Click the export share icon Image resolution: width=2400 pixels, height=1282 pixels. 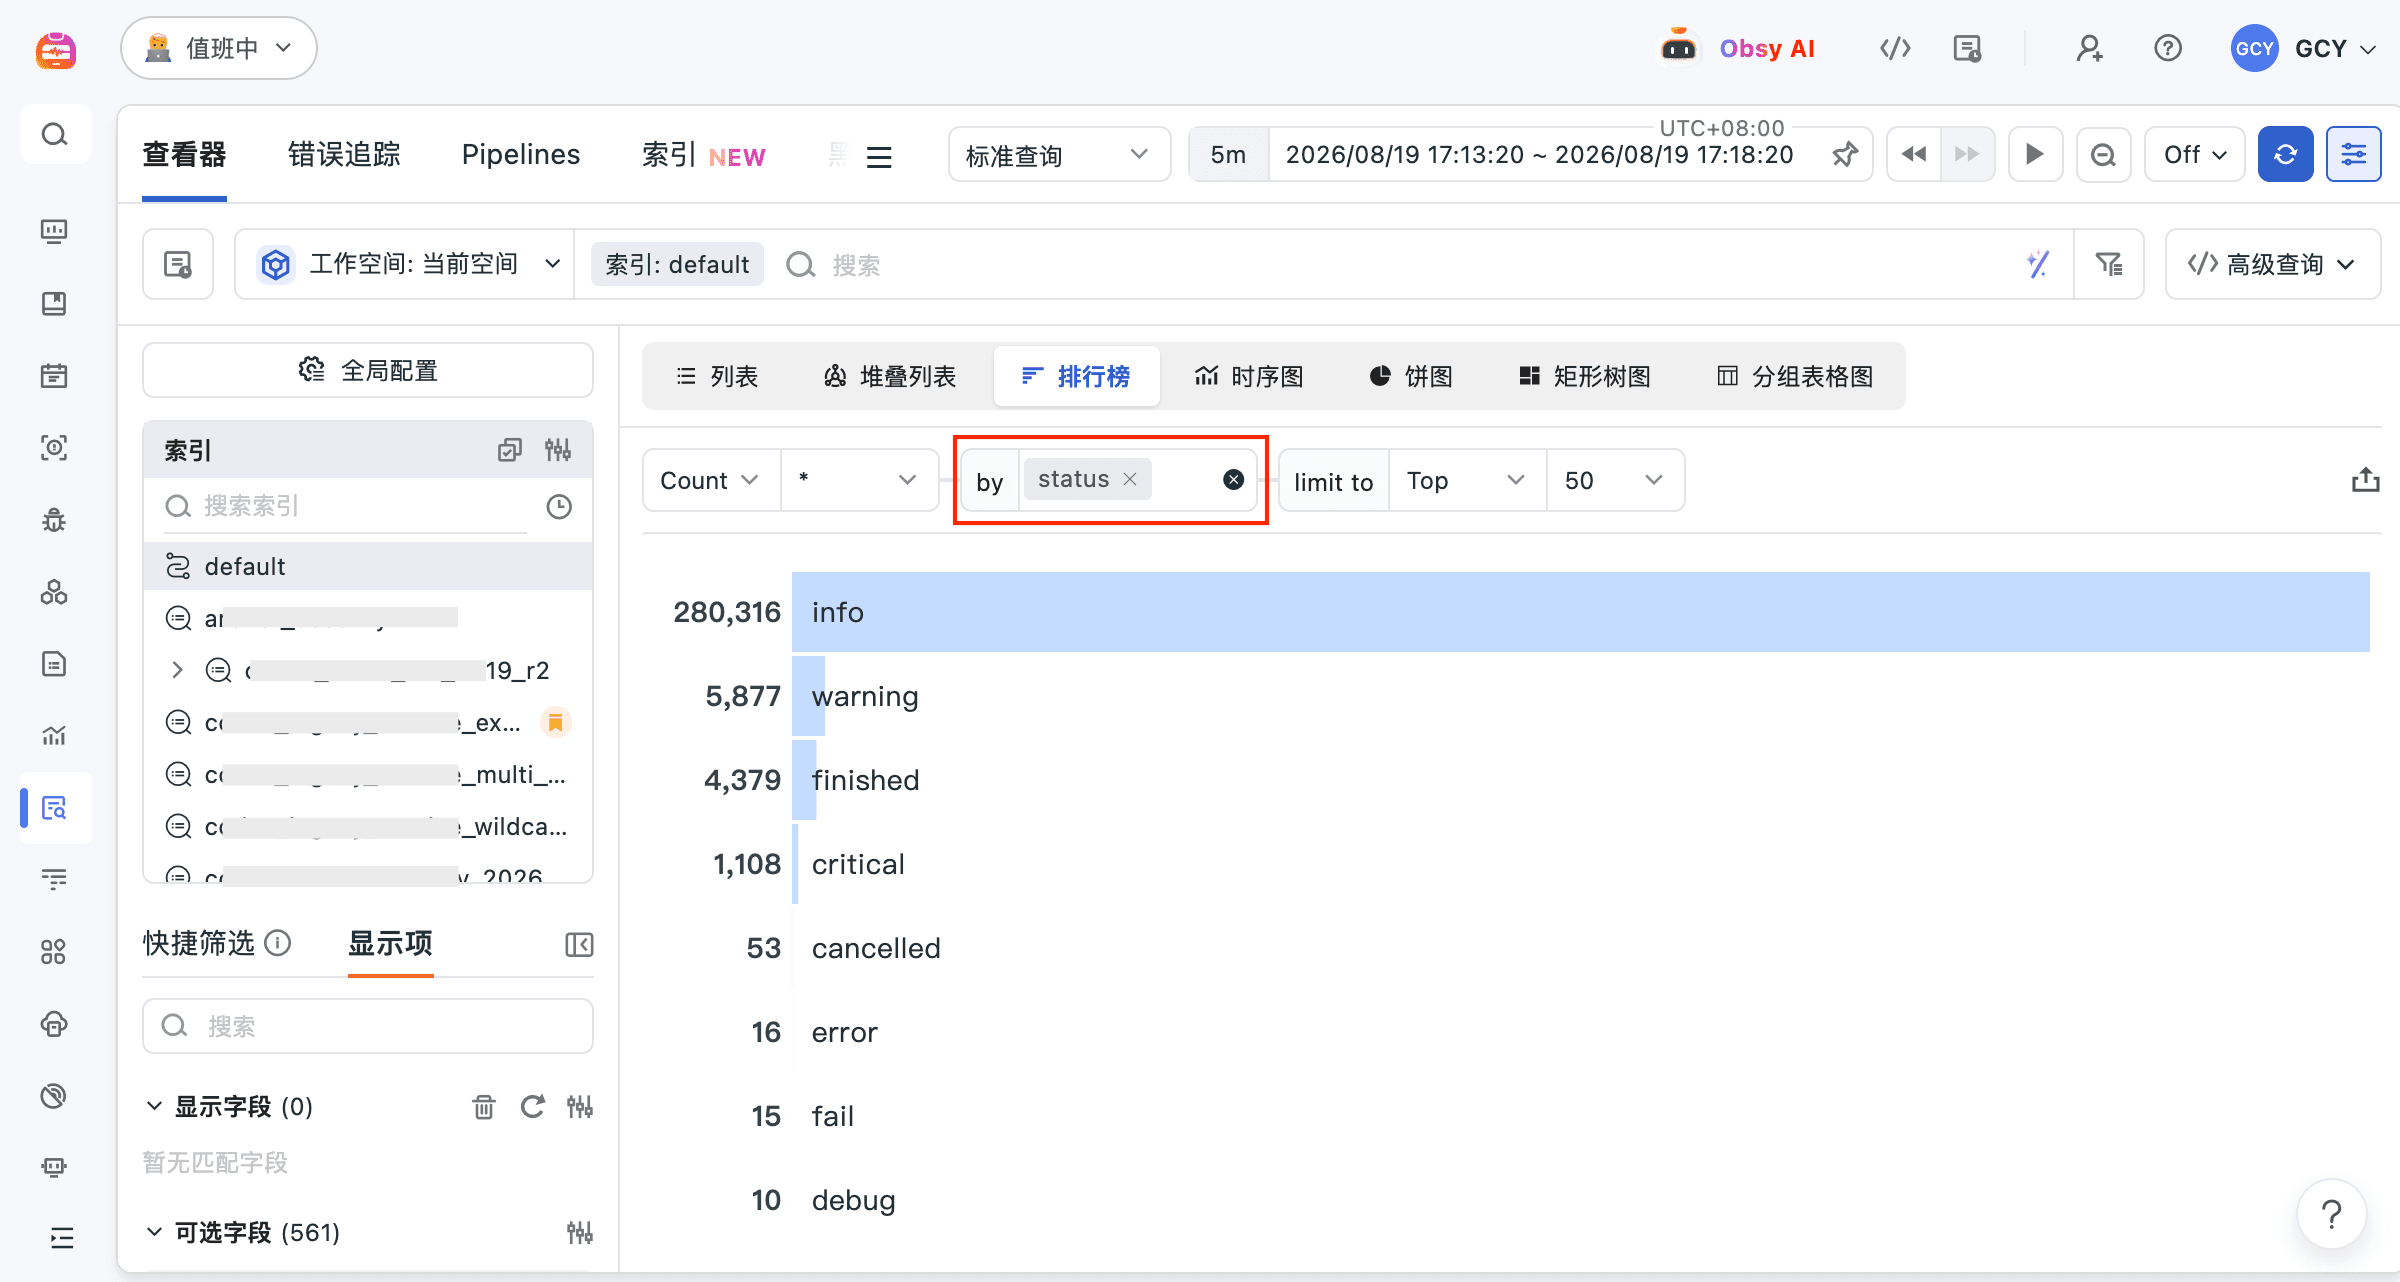[2365, 480]
